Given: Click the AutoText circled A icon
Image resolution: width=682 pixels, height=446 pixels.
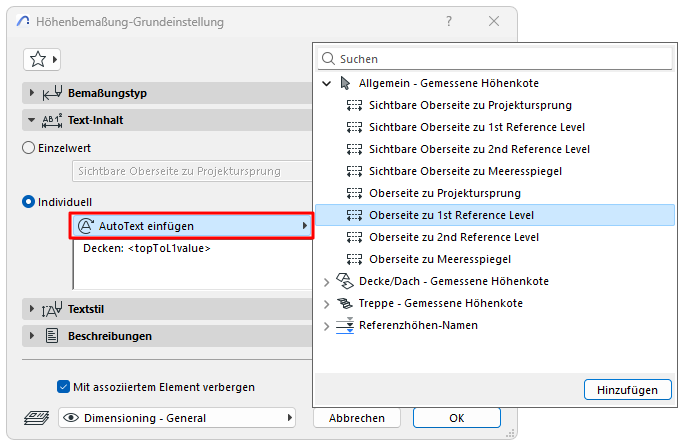Looking at the screenshot, I should pyautogui.click(x=86, y=226).
